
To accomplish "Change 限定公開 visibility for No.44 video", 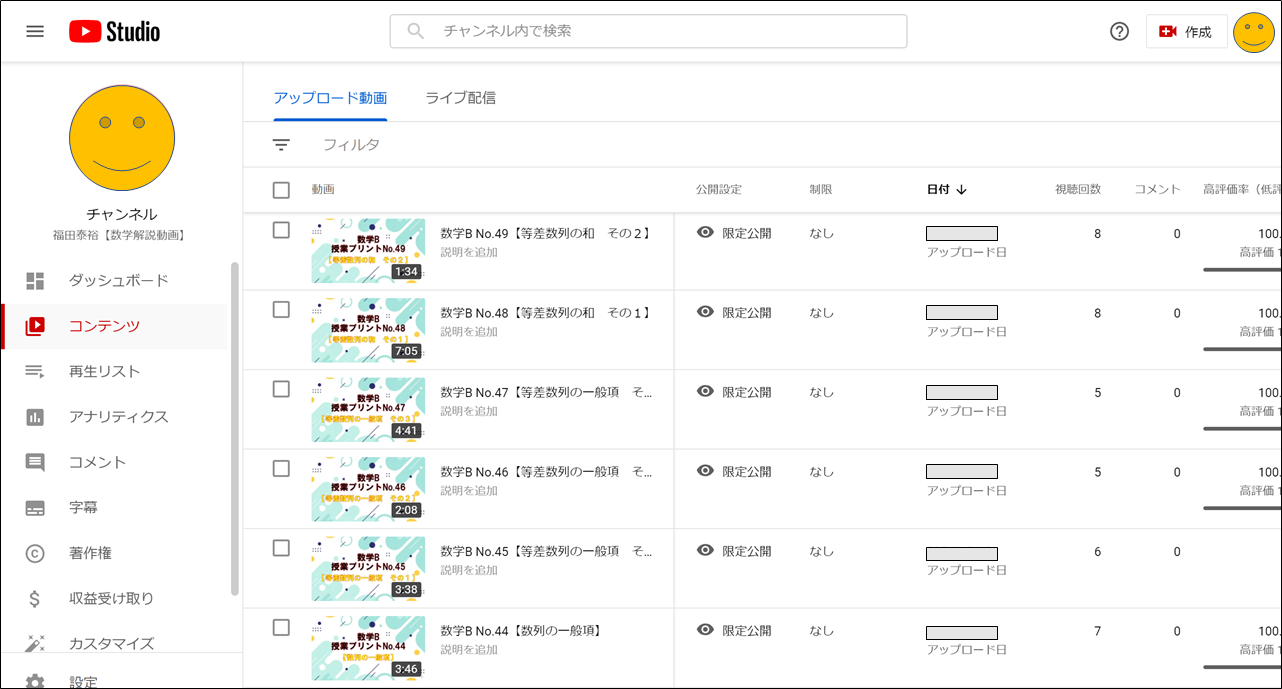I will pyautogui.click(x=735, y=631).
